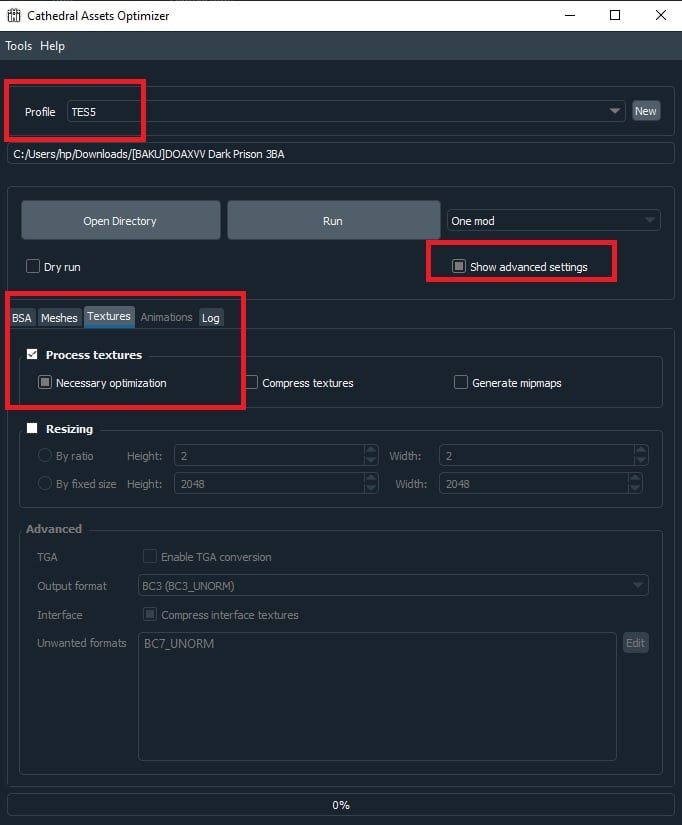
Task: Open the Help menu
Action: (52, 46)
